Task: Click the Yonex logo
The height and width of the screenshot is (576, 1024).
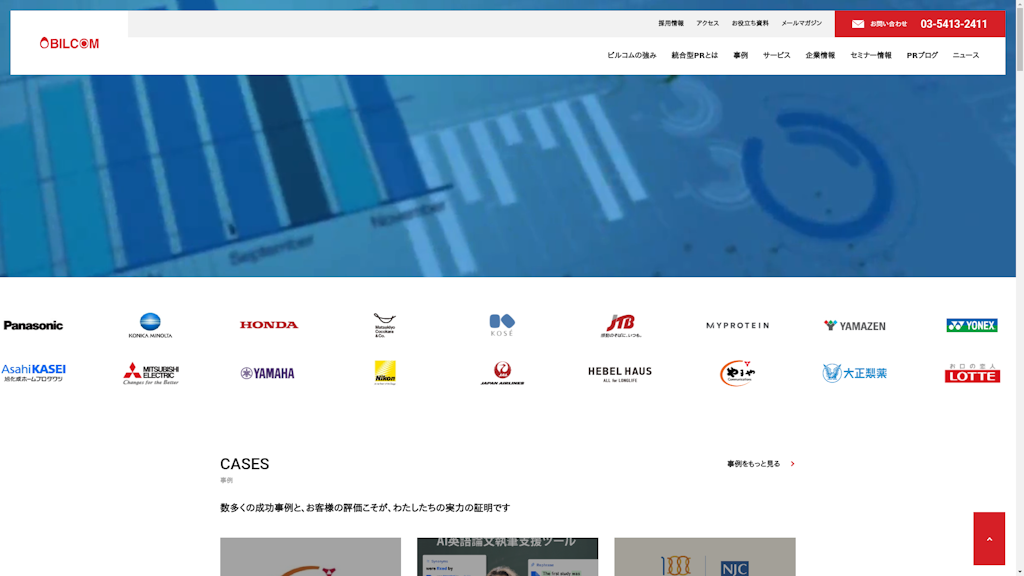Action: tap(971, 325)
